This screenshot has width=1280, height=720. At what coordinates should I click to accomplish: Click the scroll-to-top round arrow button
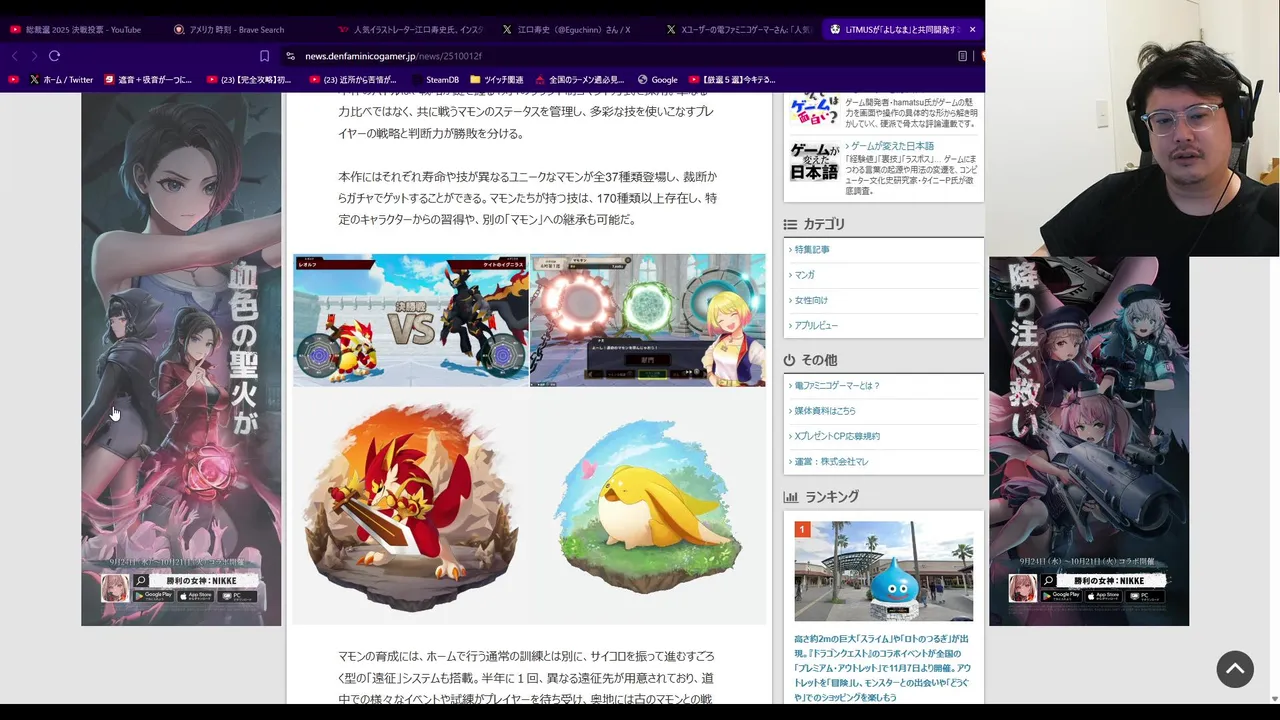coord(1235,669)
